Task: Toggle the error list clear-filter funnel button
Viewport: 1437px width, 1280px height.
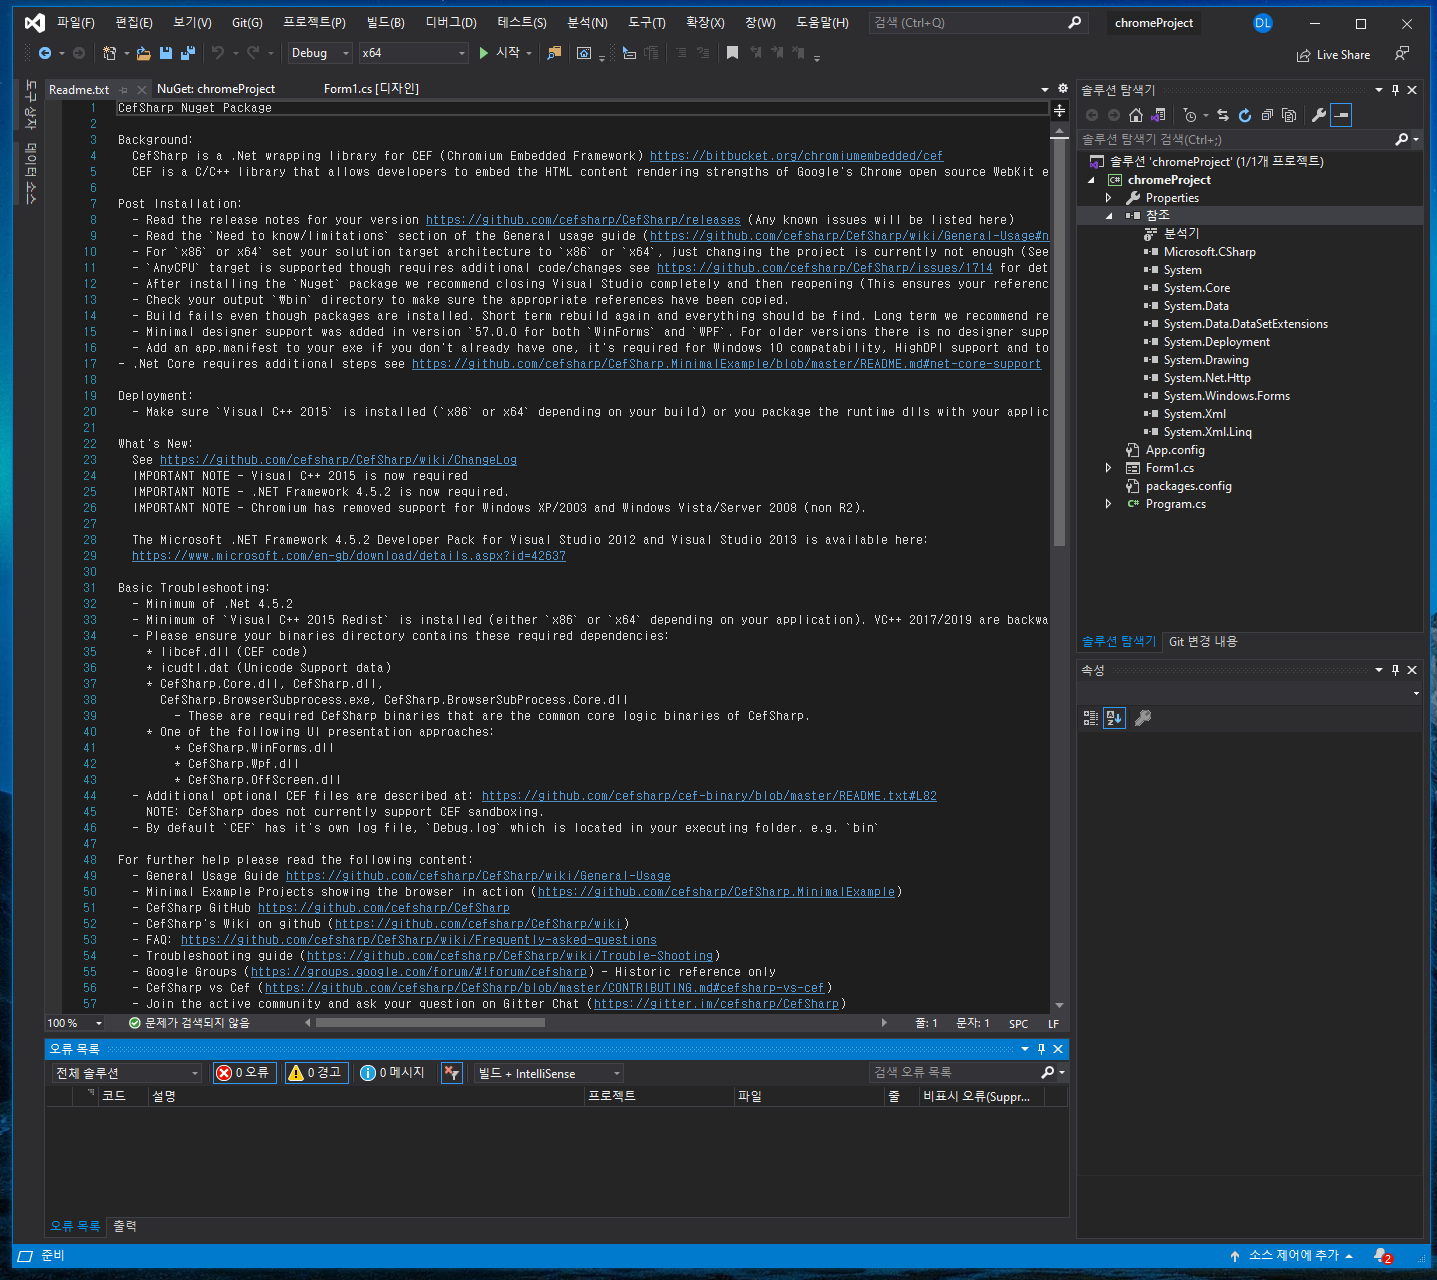Action: [x=452, y=1073]
